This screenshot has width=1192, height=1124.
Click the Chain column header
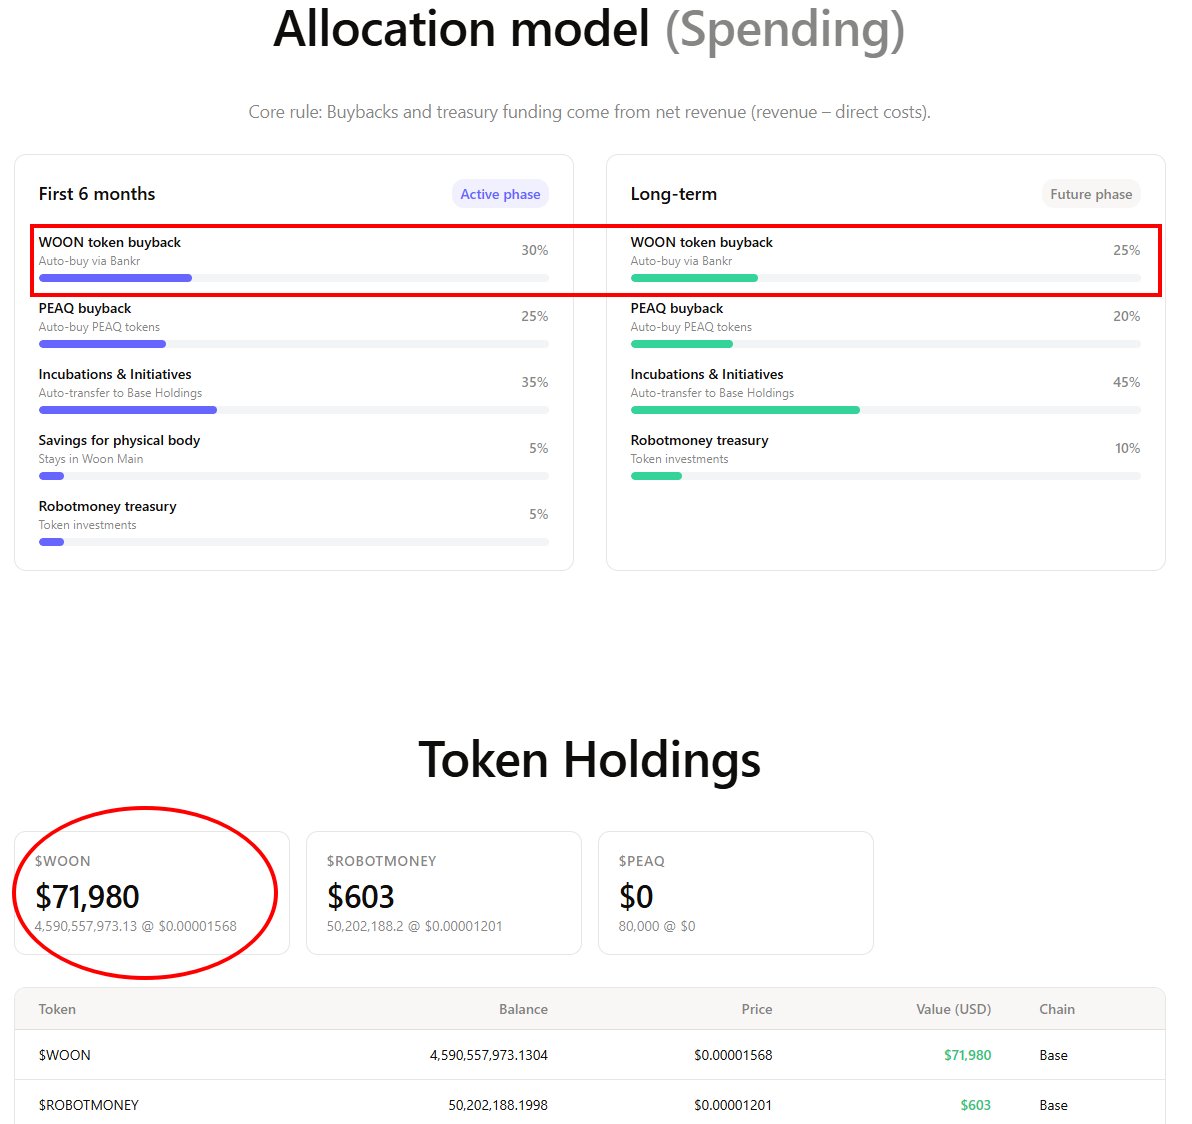pyautogui.click(x=1057, y=1009)
